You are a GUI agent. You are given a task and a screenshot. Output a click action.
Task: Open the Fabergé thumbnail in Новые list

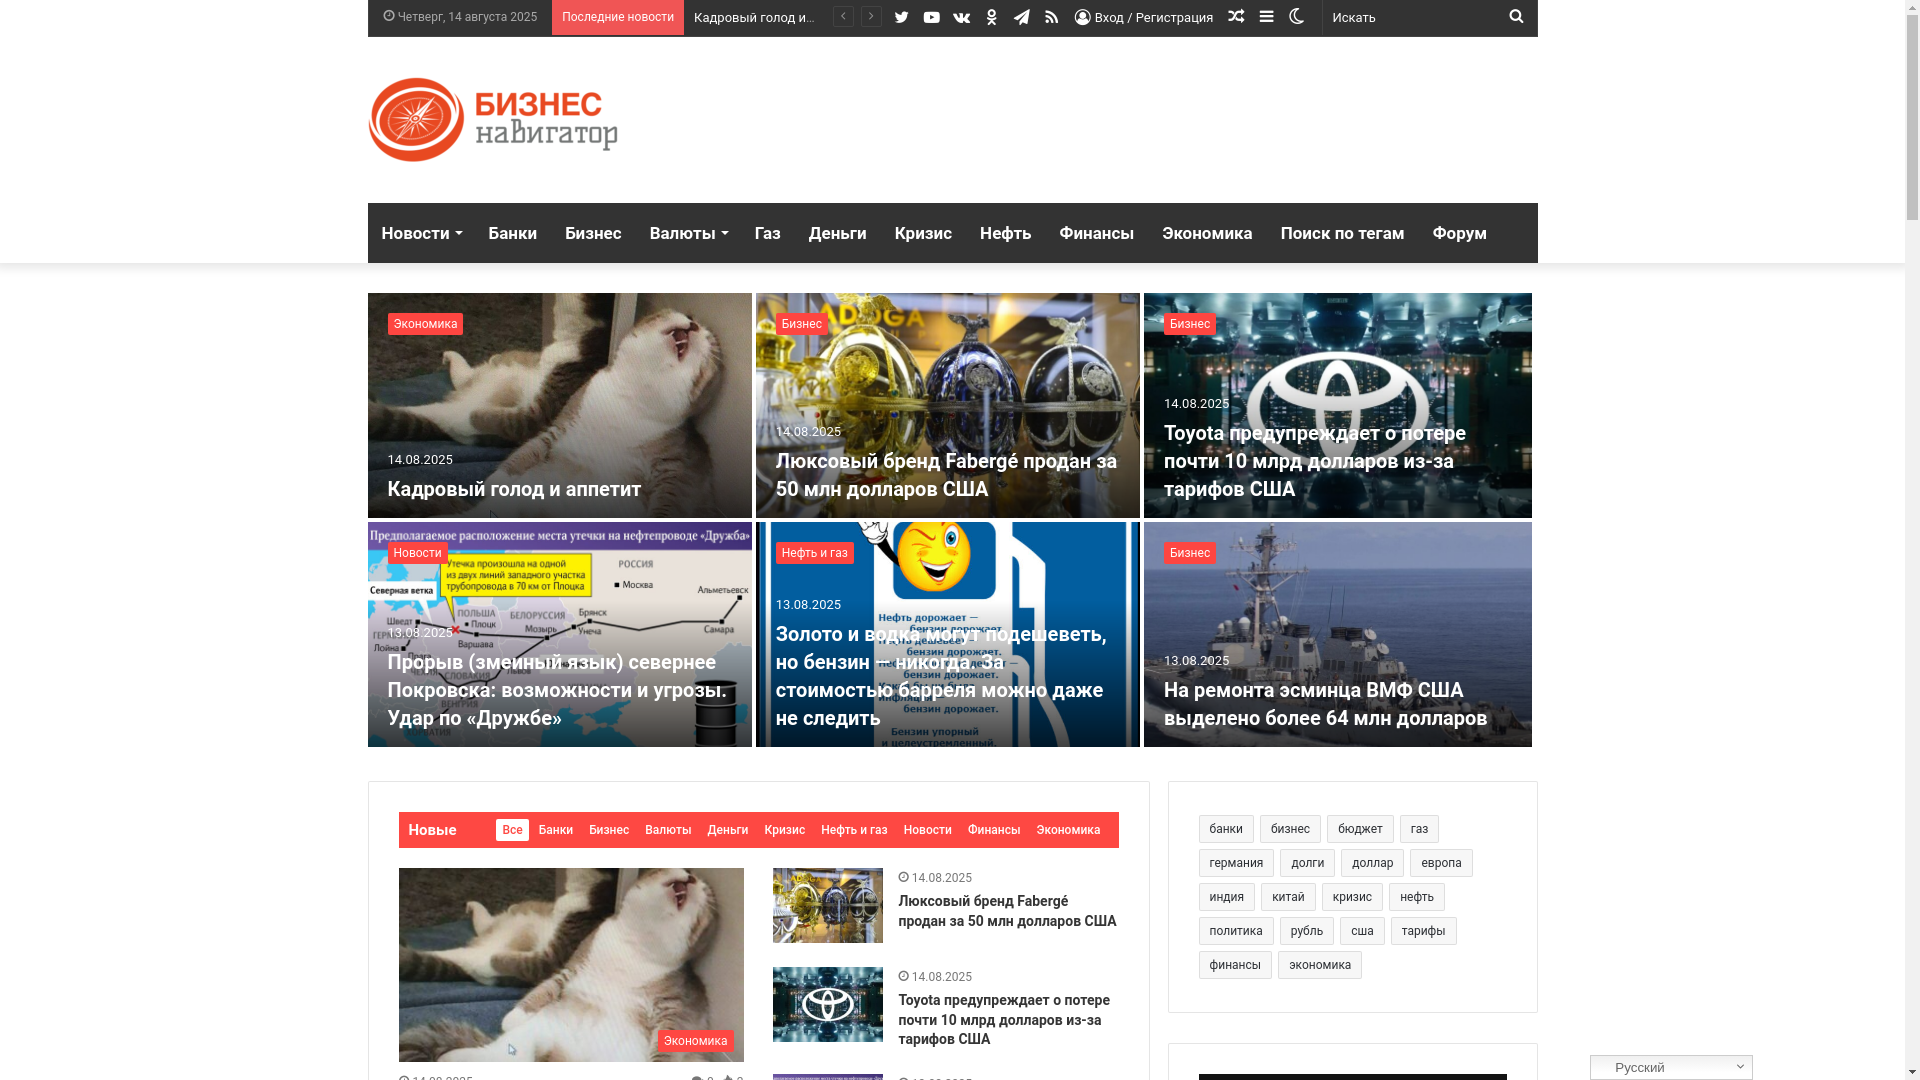828,905
